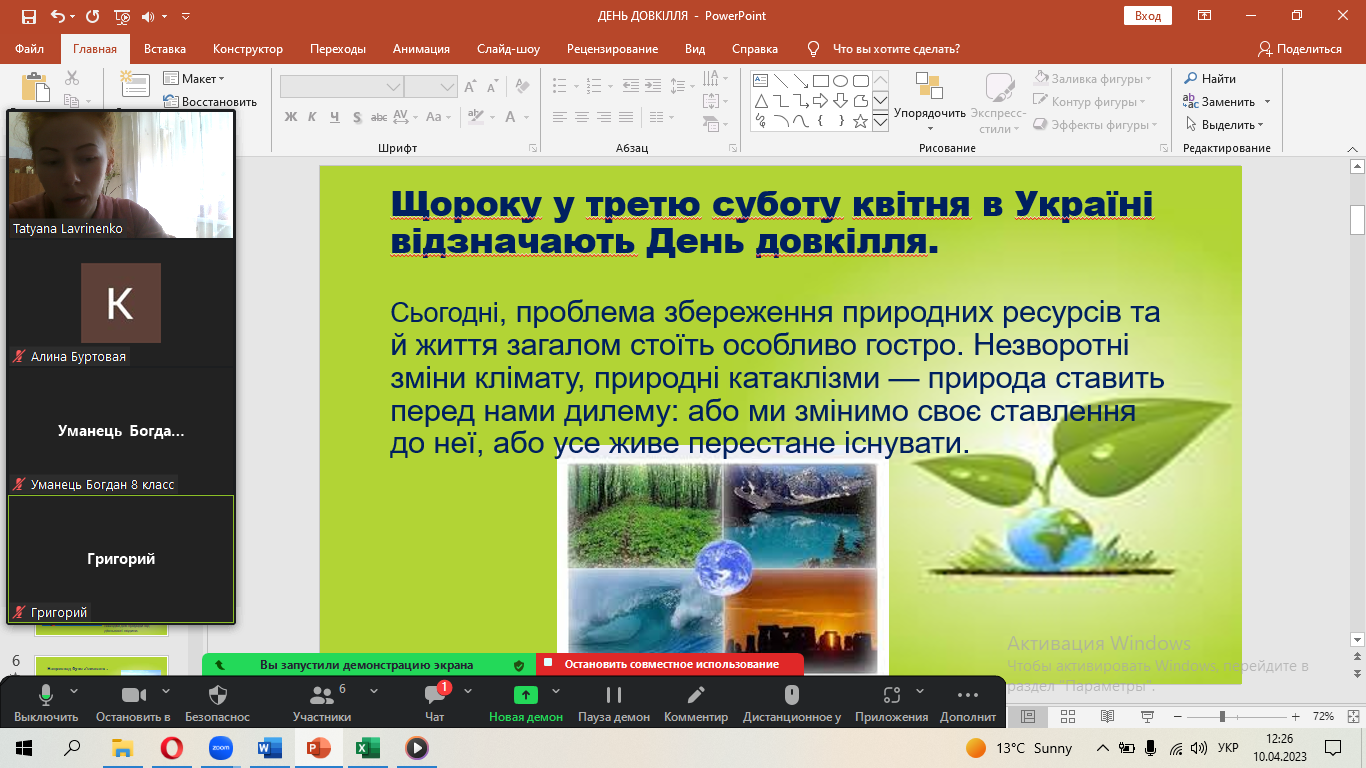Open Zoom chat with unread message
The height and width of the screenshot is (768, 1366).
[434, 696]
